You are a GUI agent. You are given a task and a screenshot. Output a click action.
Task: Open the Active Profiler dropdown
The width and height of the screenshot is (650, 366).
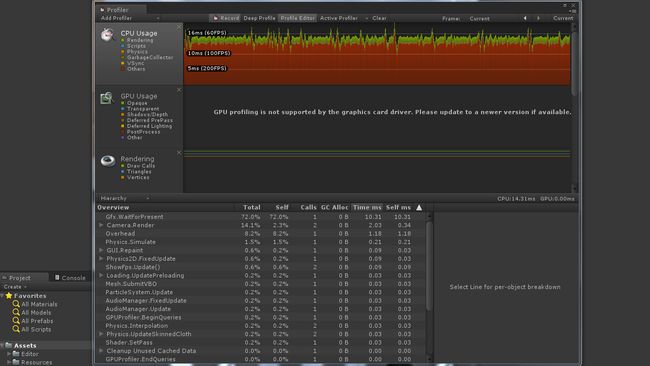(x=344, y=18)
